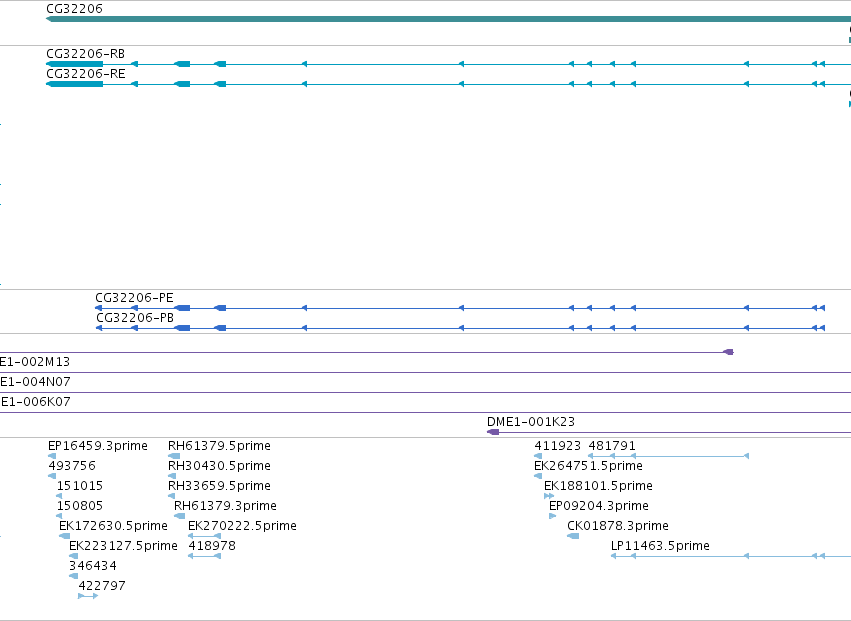Image resolution: width=851 pixels, height=621 pixels.
Task: Click the EK172630.5prime feature glyph
Action: click(64, 536)
